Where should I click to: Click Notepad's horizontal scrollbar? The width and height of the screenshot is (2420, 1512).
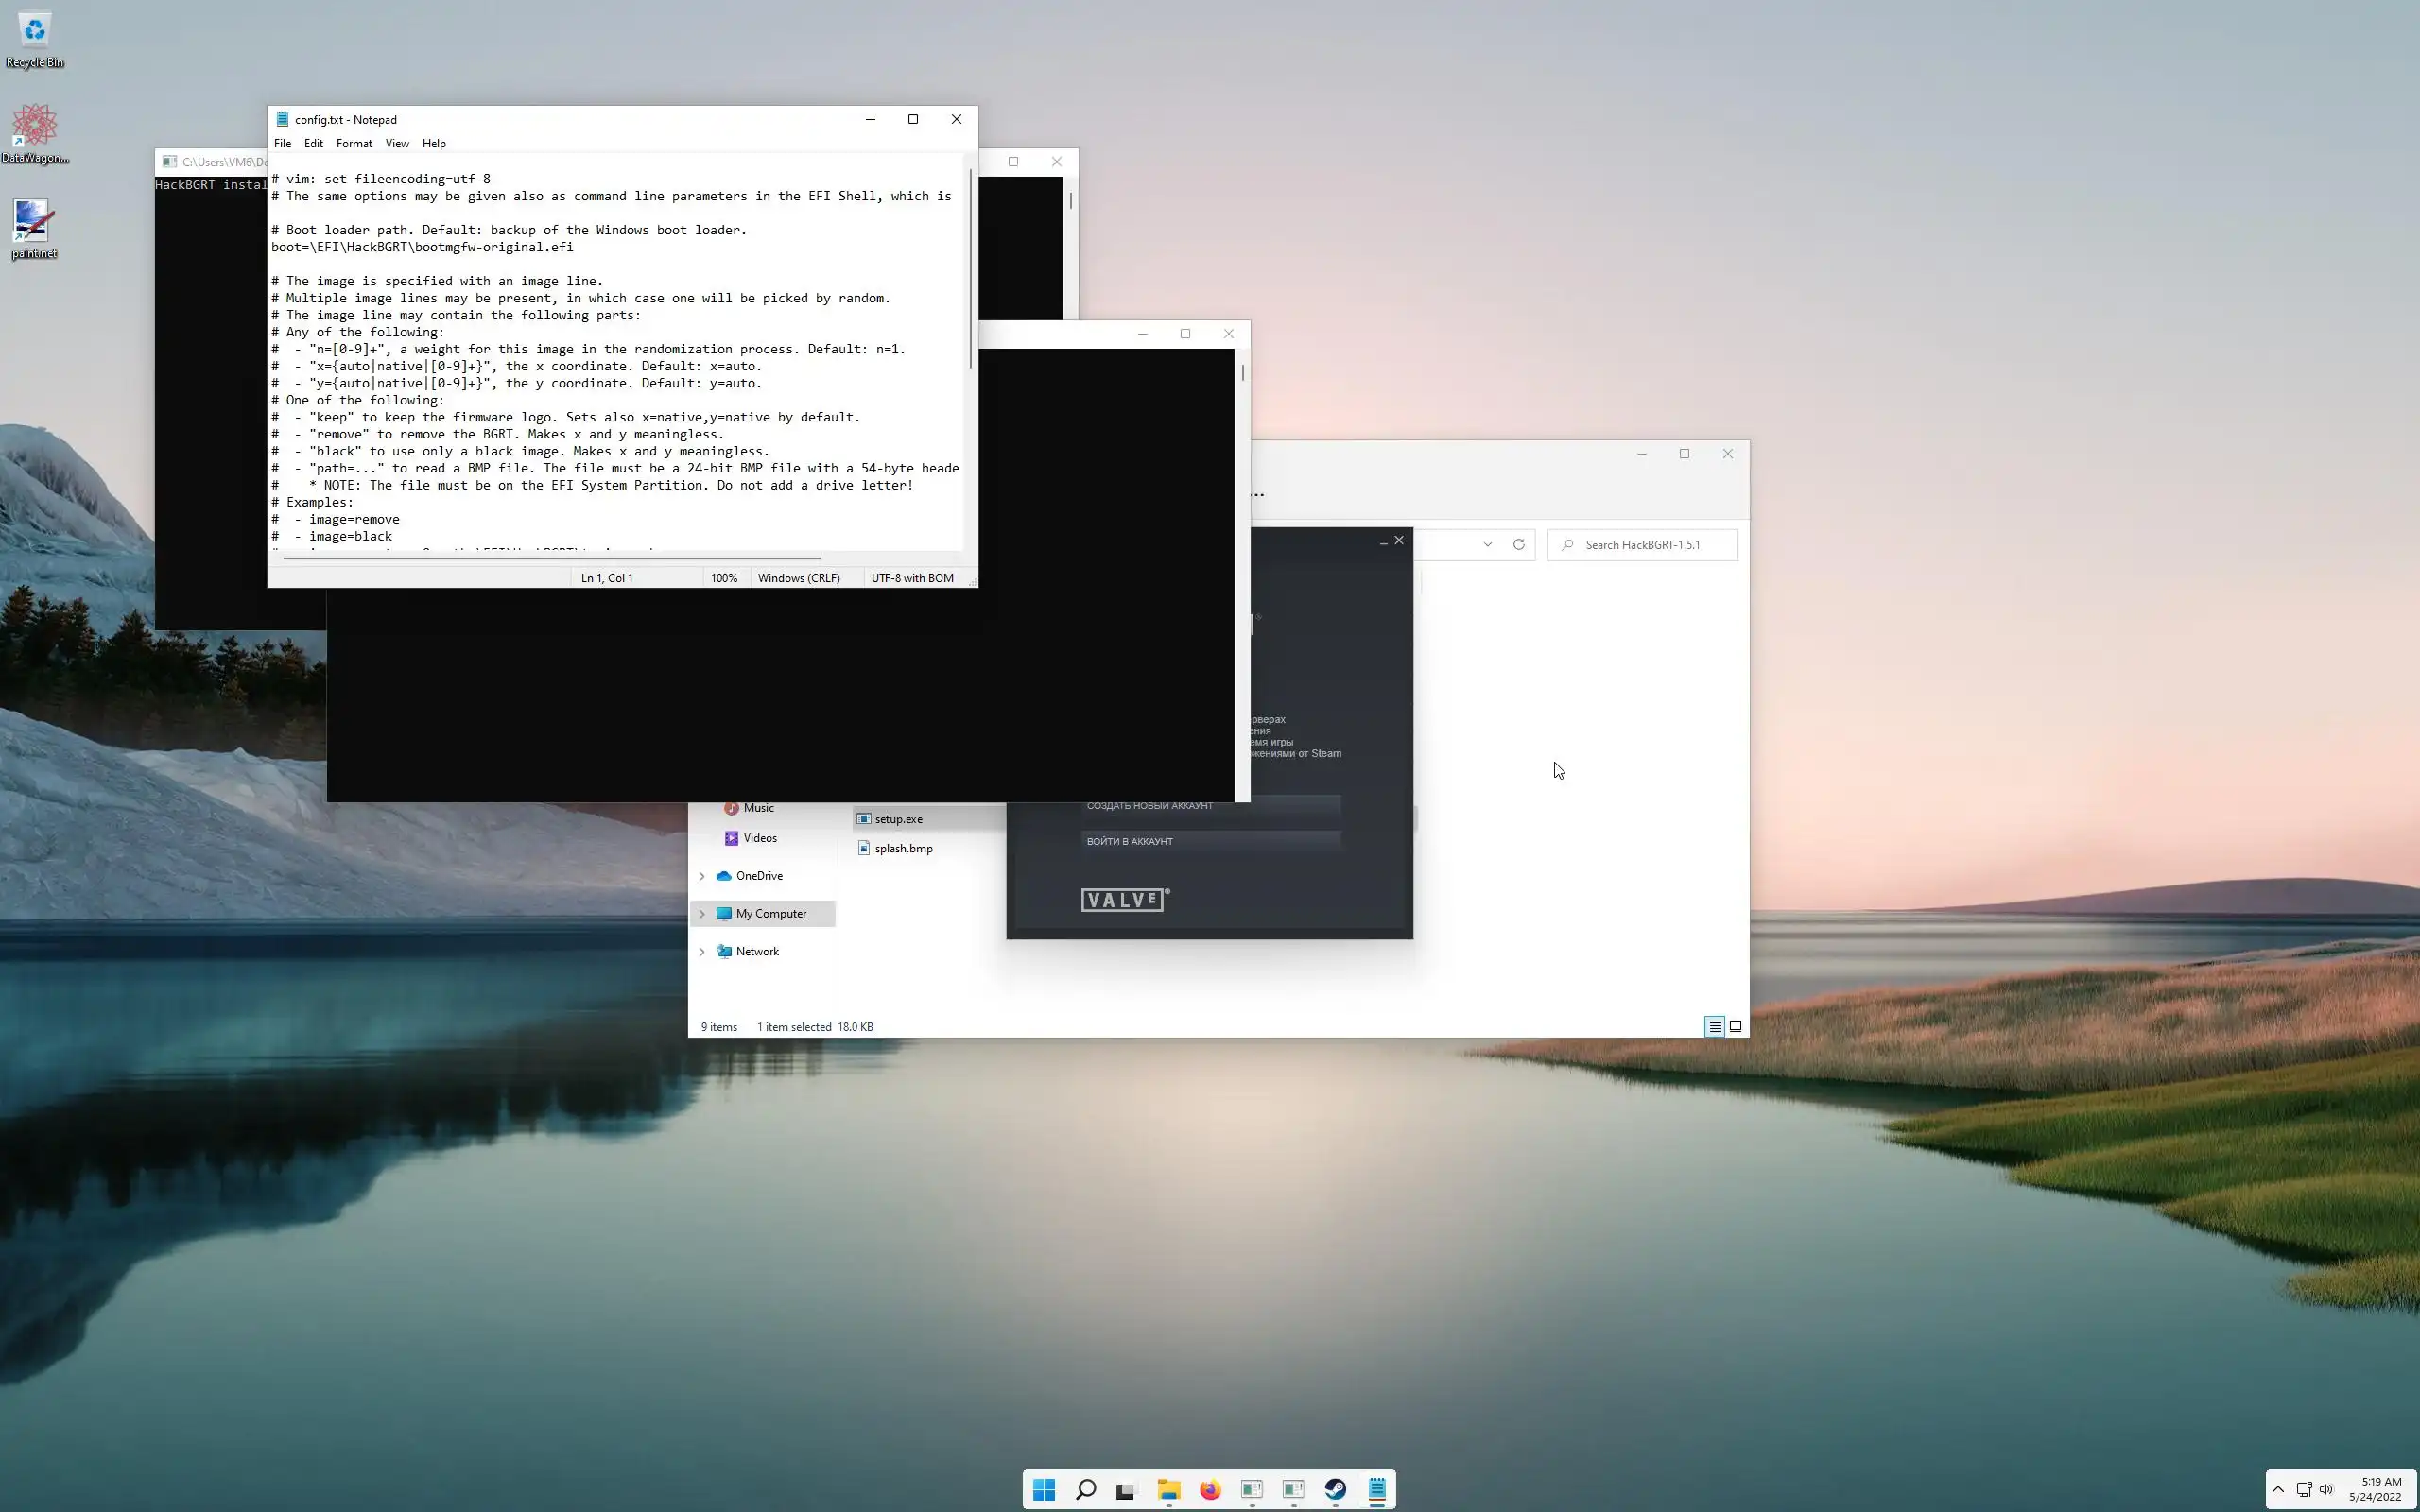pyautogui.click(x=550, y=558)
